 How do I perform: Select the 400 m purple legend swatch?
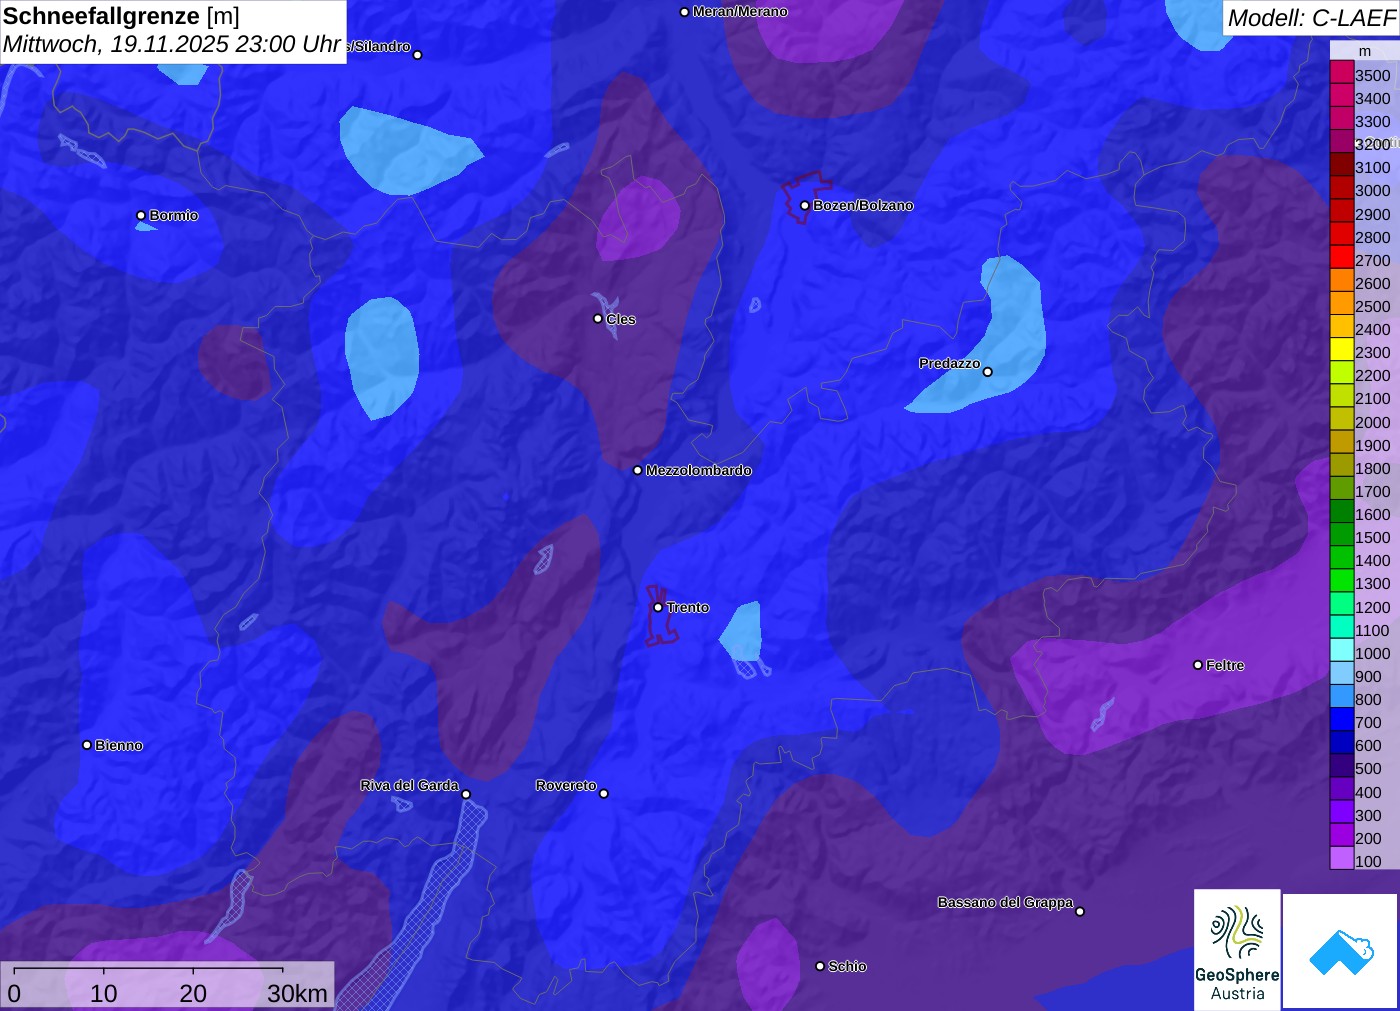pos(1342,789)
